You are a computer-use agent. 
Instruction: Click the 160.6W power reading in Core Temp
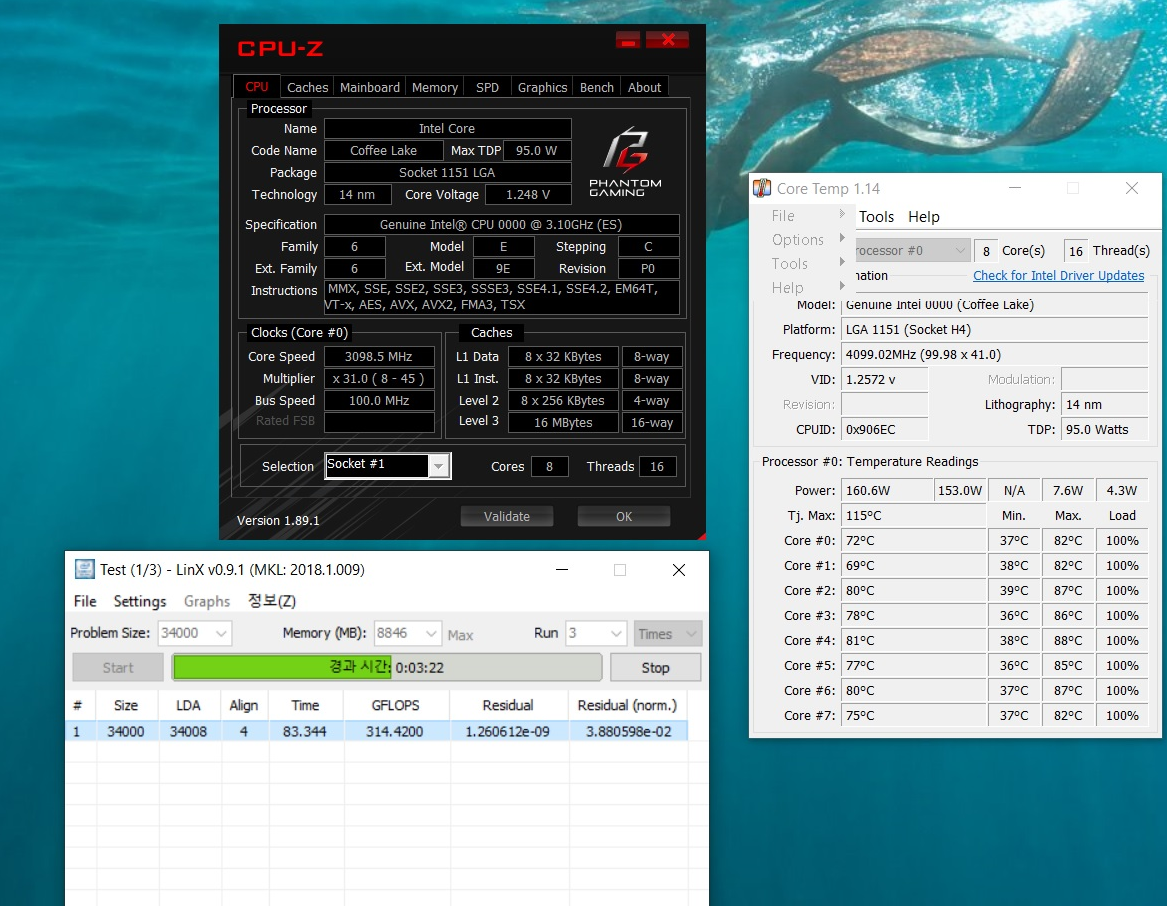coord(886,491)
